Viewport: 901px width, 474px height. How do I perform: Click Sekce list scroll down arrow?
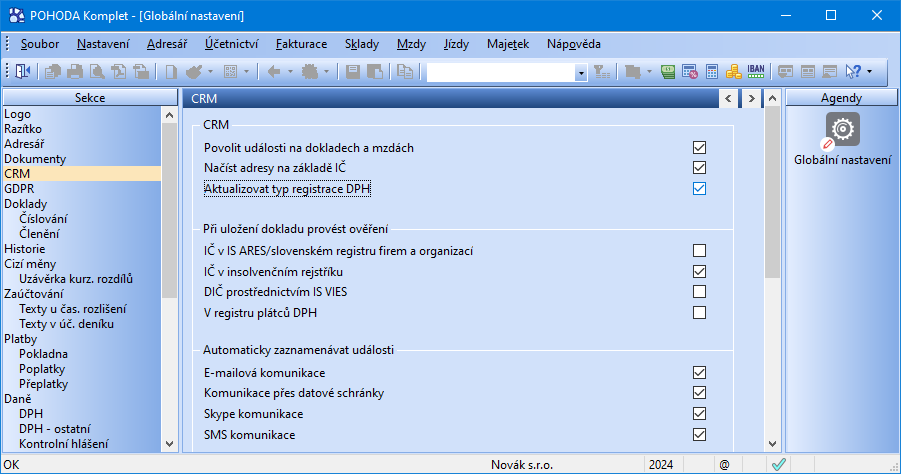[x=170, y=444]
